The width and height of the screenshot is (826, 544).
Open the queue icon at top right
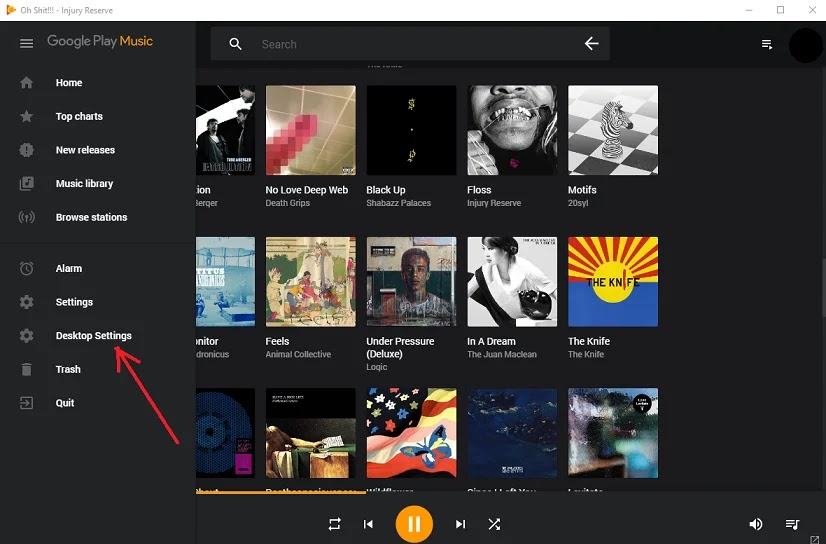coord(767,45)
